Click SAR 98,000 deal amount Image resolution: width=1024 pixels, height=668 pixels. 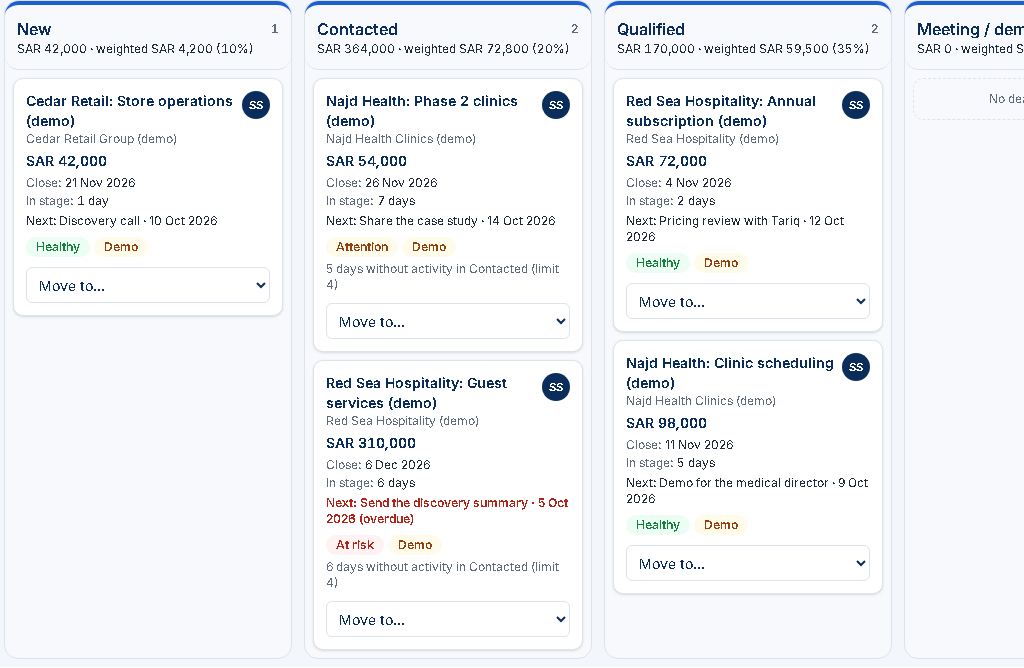click(x=666, y=423)
